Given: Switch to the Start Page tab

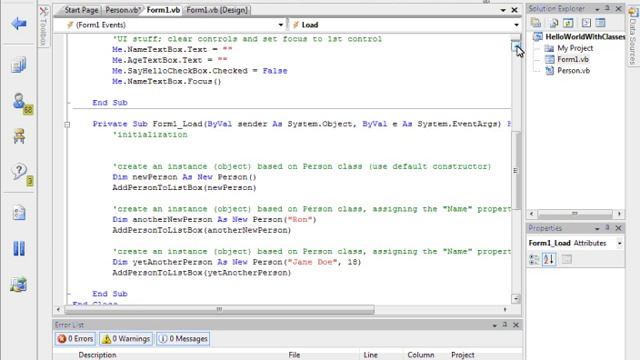Looking at the screenshot, I should pyautogui.click(x=81, y=10).
